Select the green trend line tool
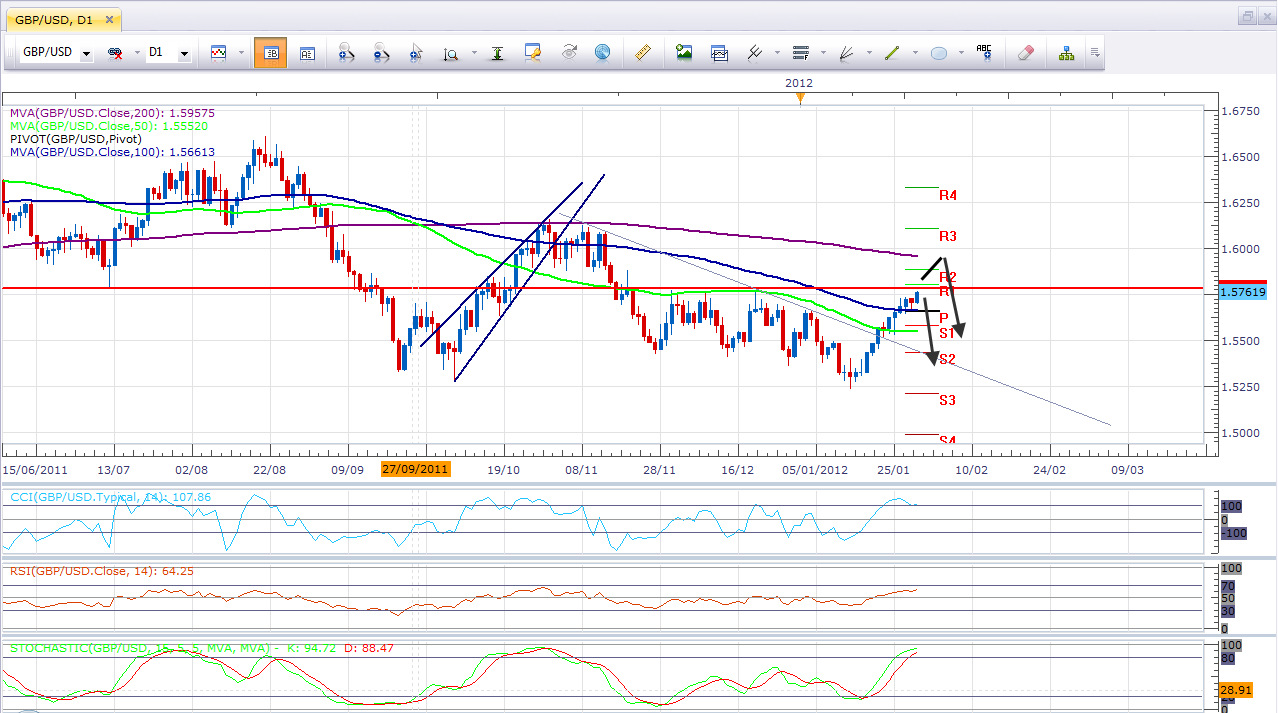 892,53
